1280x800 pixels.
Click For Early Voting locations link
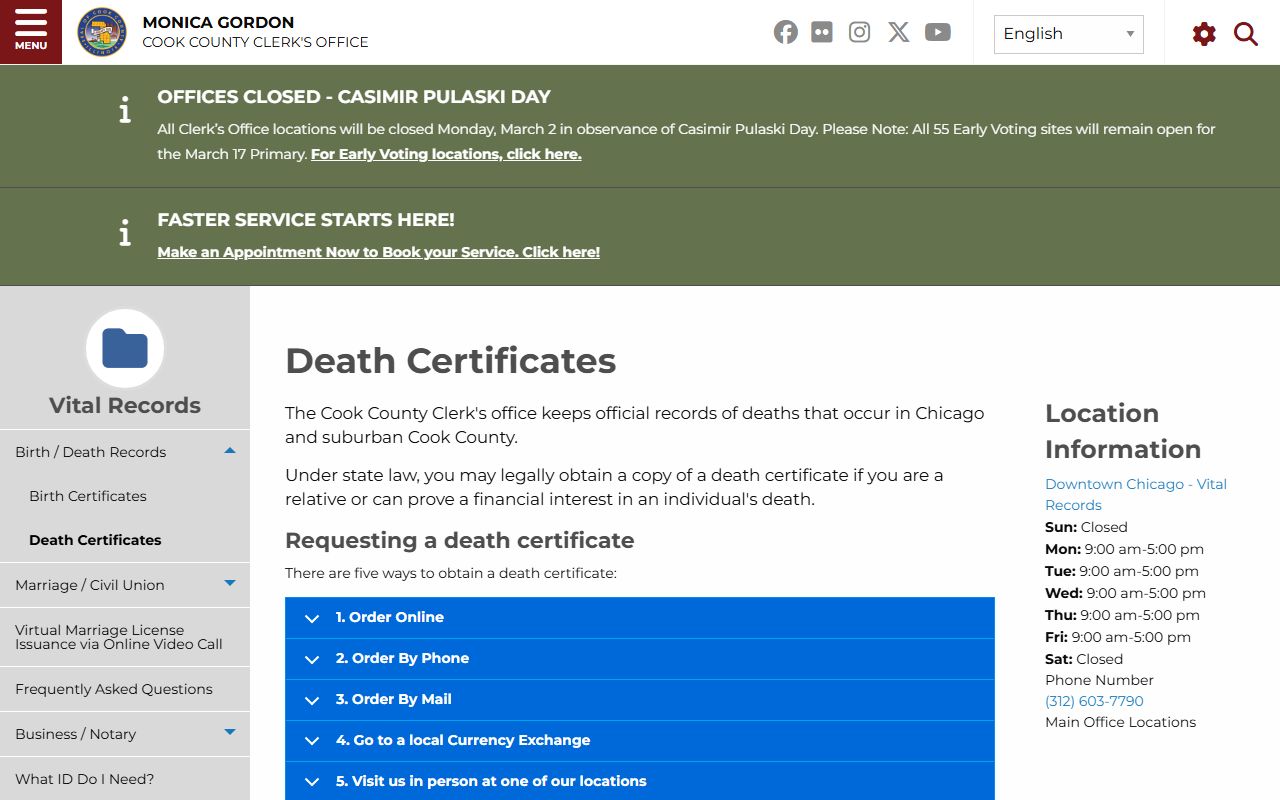pos(446,154)
